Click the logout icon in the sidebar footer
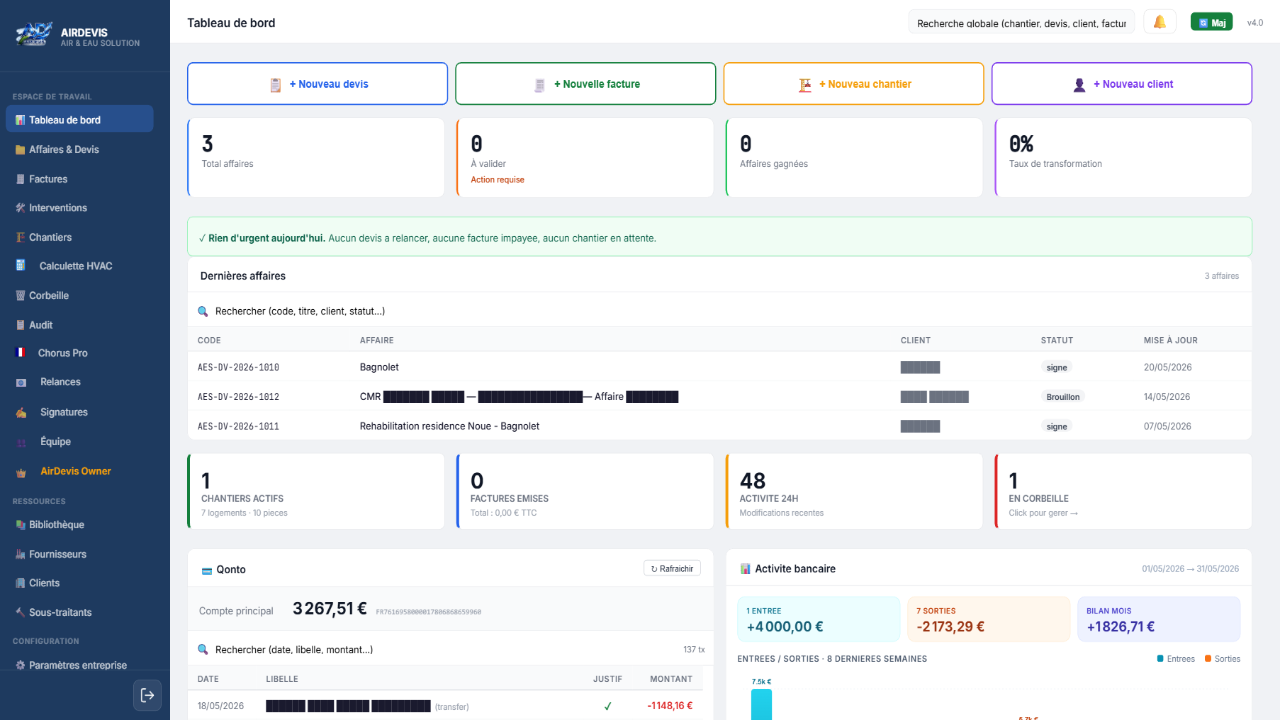 [148, 695]
